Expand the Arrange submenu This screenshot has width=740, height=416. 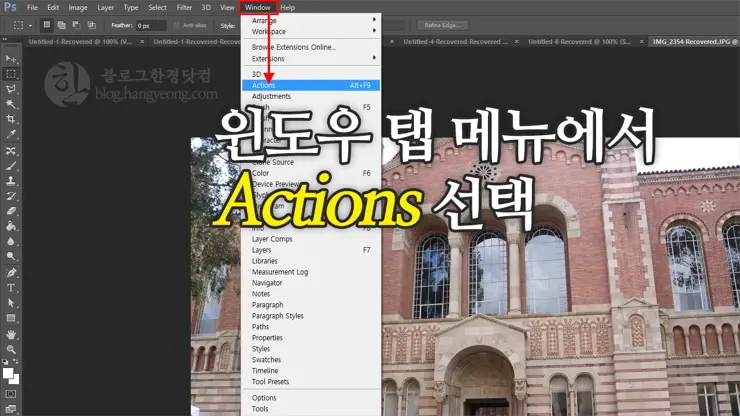(x=311, y=20)
